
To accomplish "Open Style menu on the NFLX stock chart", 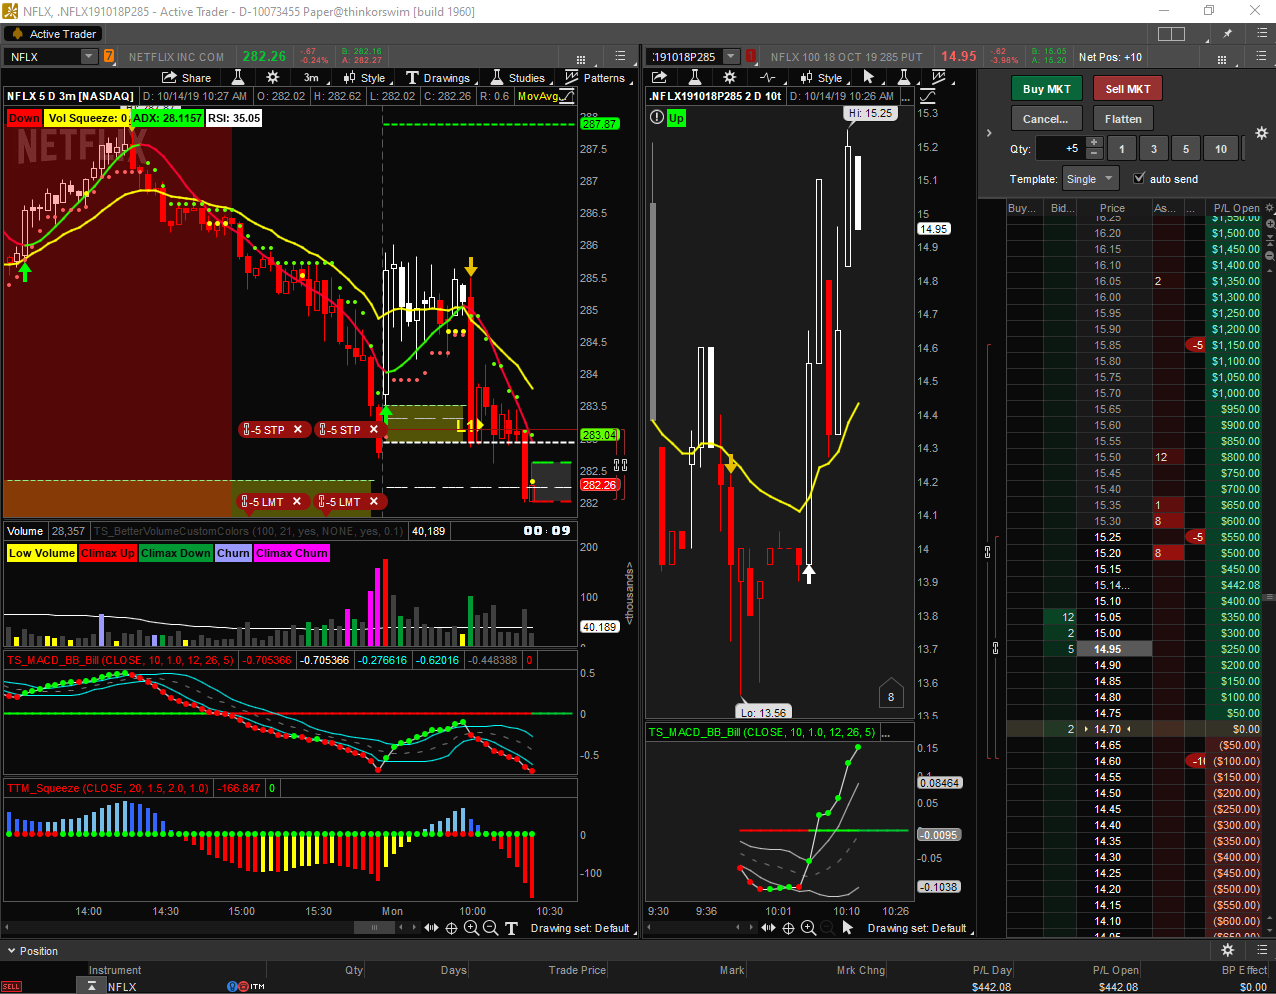I will click(364, 78).
